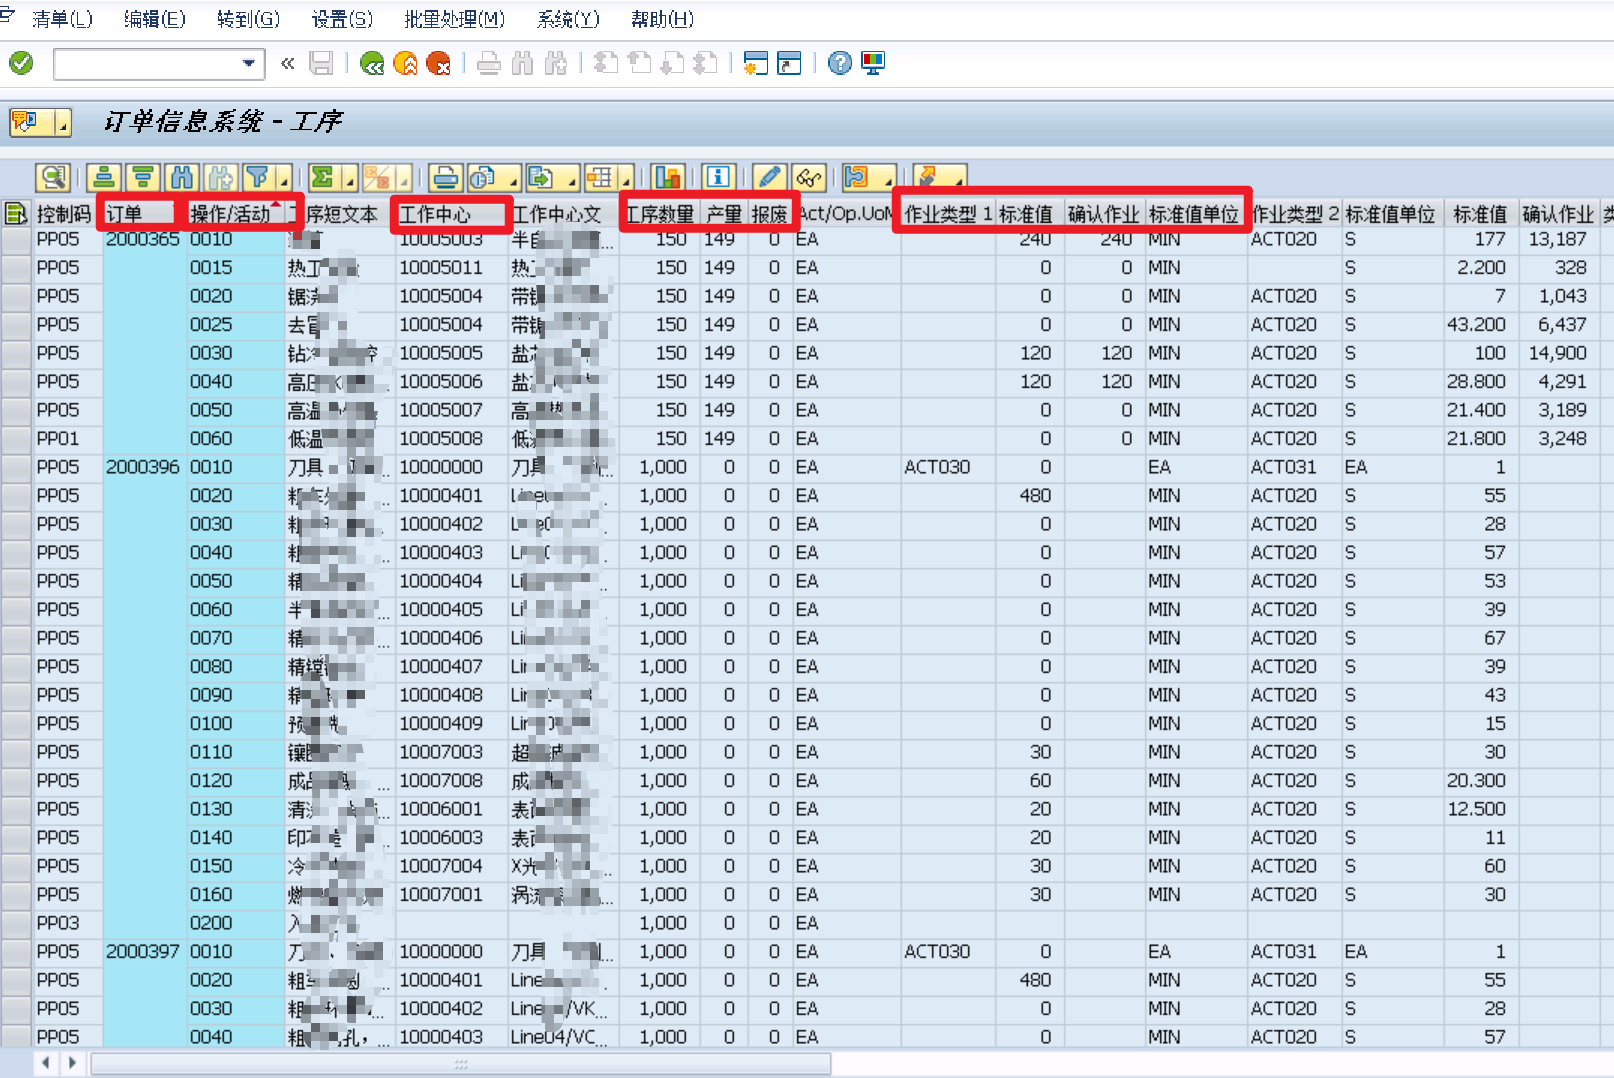Select the pencil Change icon
Image resolution: width=1614 pixels, height=1078 pixels.
click(769, 177)
